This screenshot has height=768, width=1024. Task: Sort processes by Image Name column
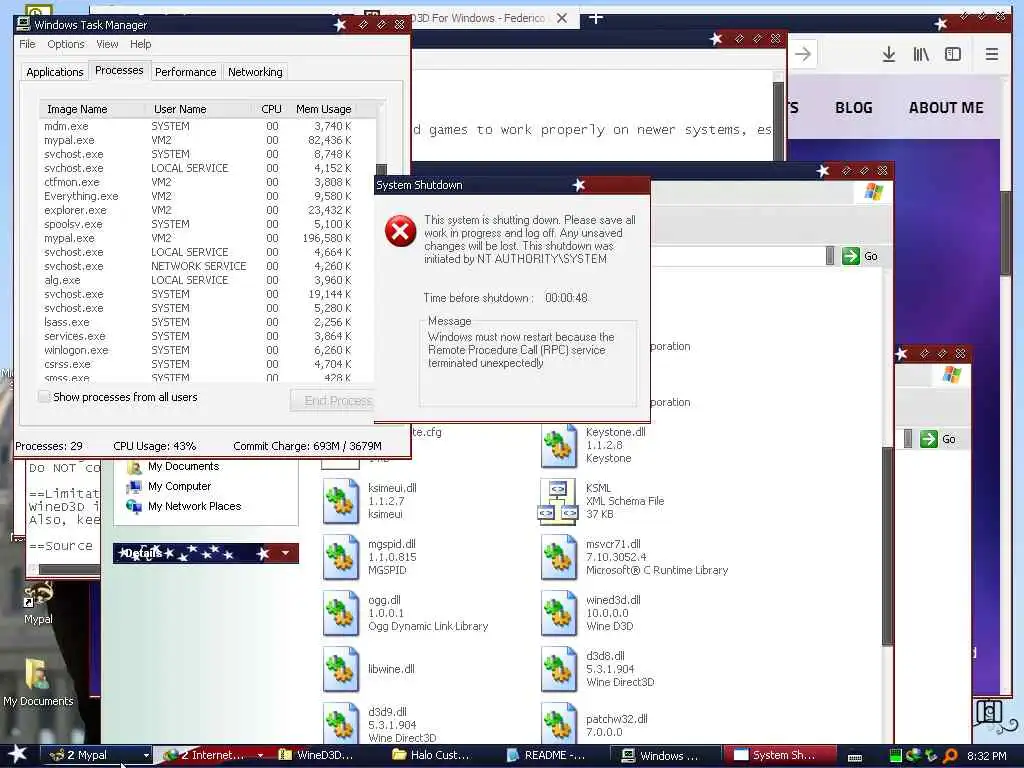[x=92, y=109]
